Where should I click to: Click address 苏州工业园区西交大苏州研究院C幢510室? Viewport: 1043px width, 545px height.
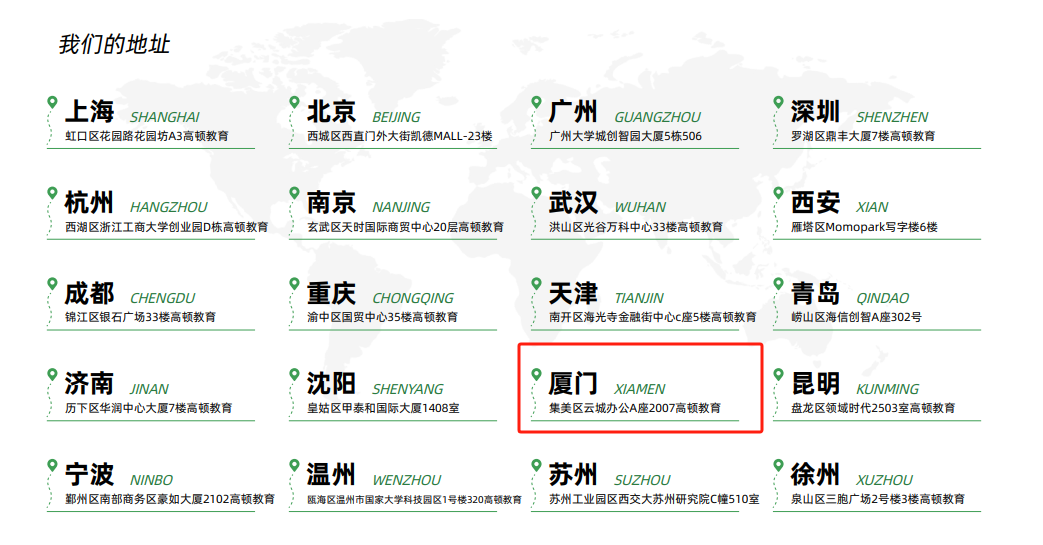(654, 499)
